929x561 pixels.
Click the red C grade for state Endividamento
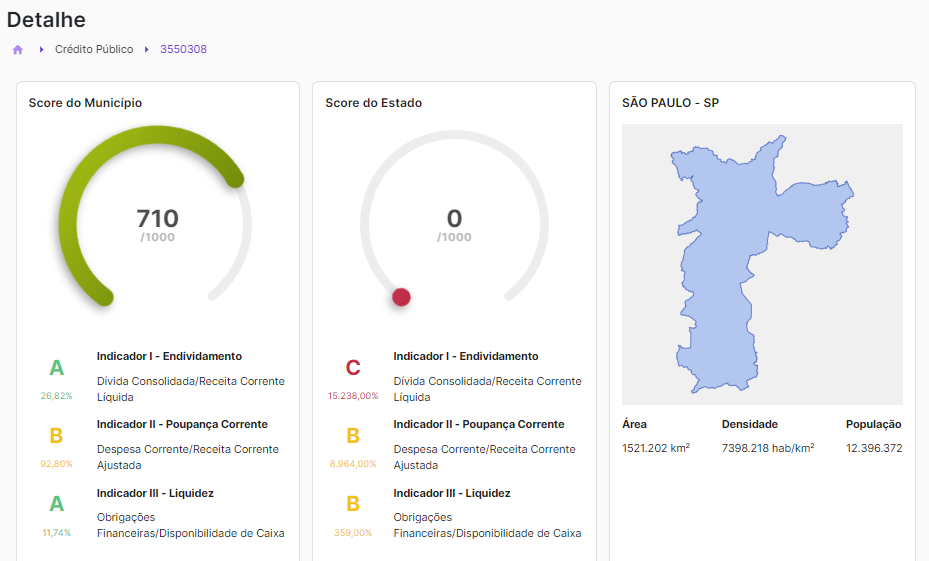coord(353,368)
